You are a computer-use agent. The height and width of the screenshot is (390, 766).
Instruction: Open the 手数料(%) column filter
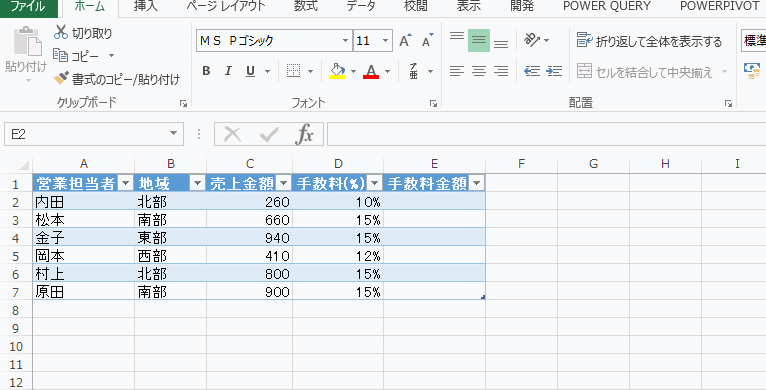[375, 183]
